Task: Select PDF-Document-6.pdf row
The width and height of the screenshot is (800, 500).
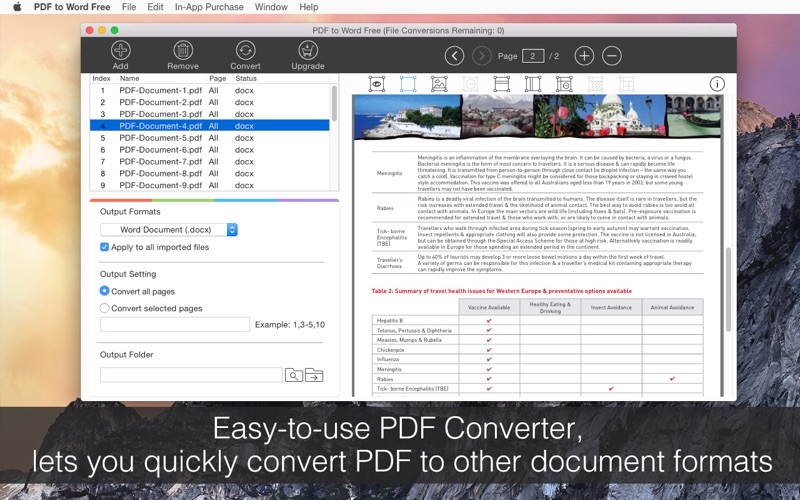Action: (x=210, y=149)
